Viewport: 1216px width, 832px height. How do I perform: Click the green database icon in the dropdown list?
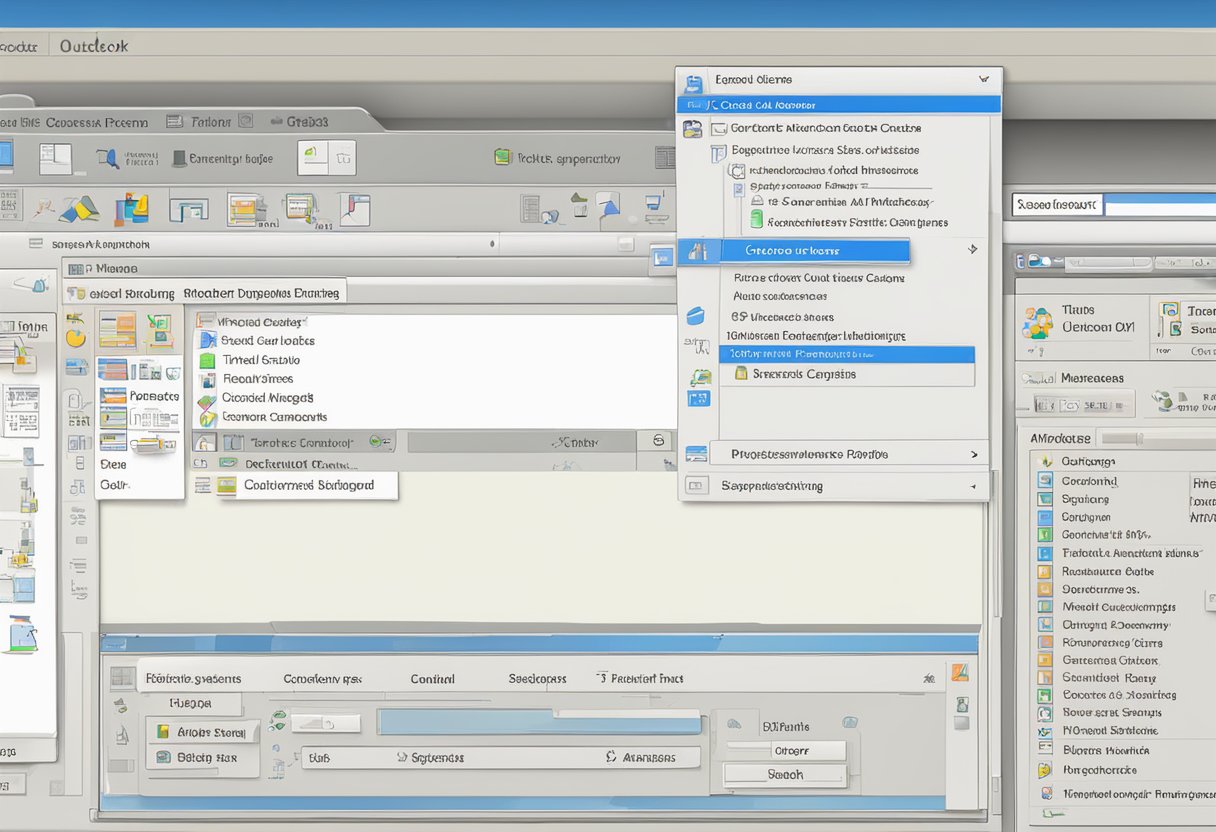click(x=757, y=217)
